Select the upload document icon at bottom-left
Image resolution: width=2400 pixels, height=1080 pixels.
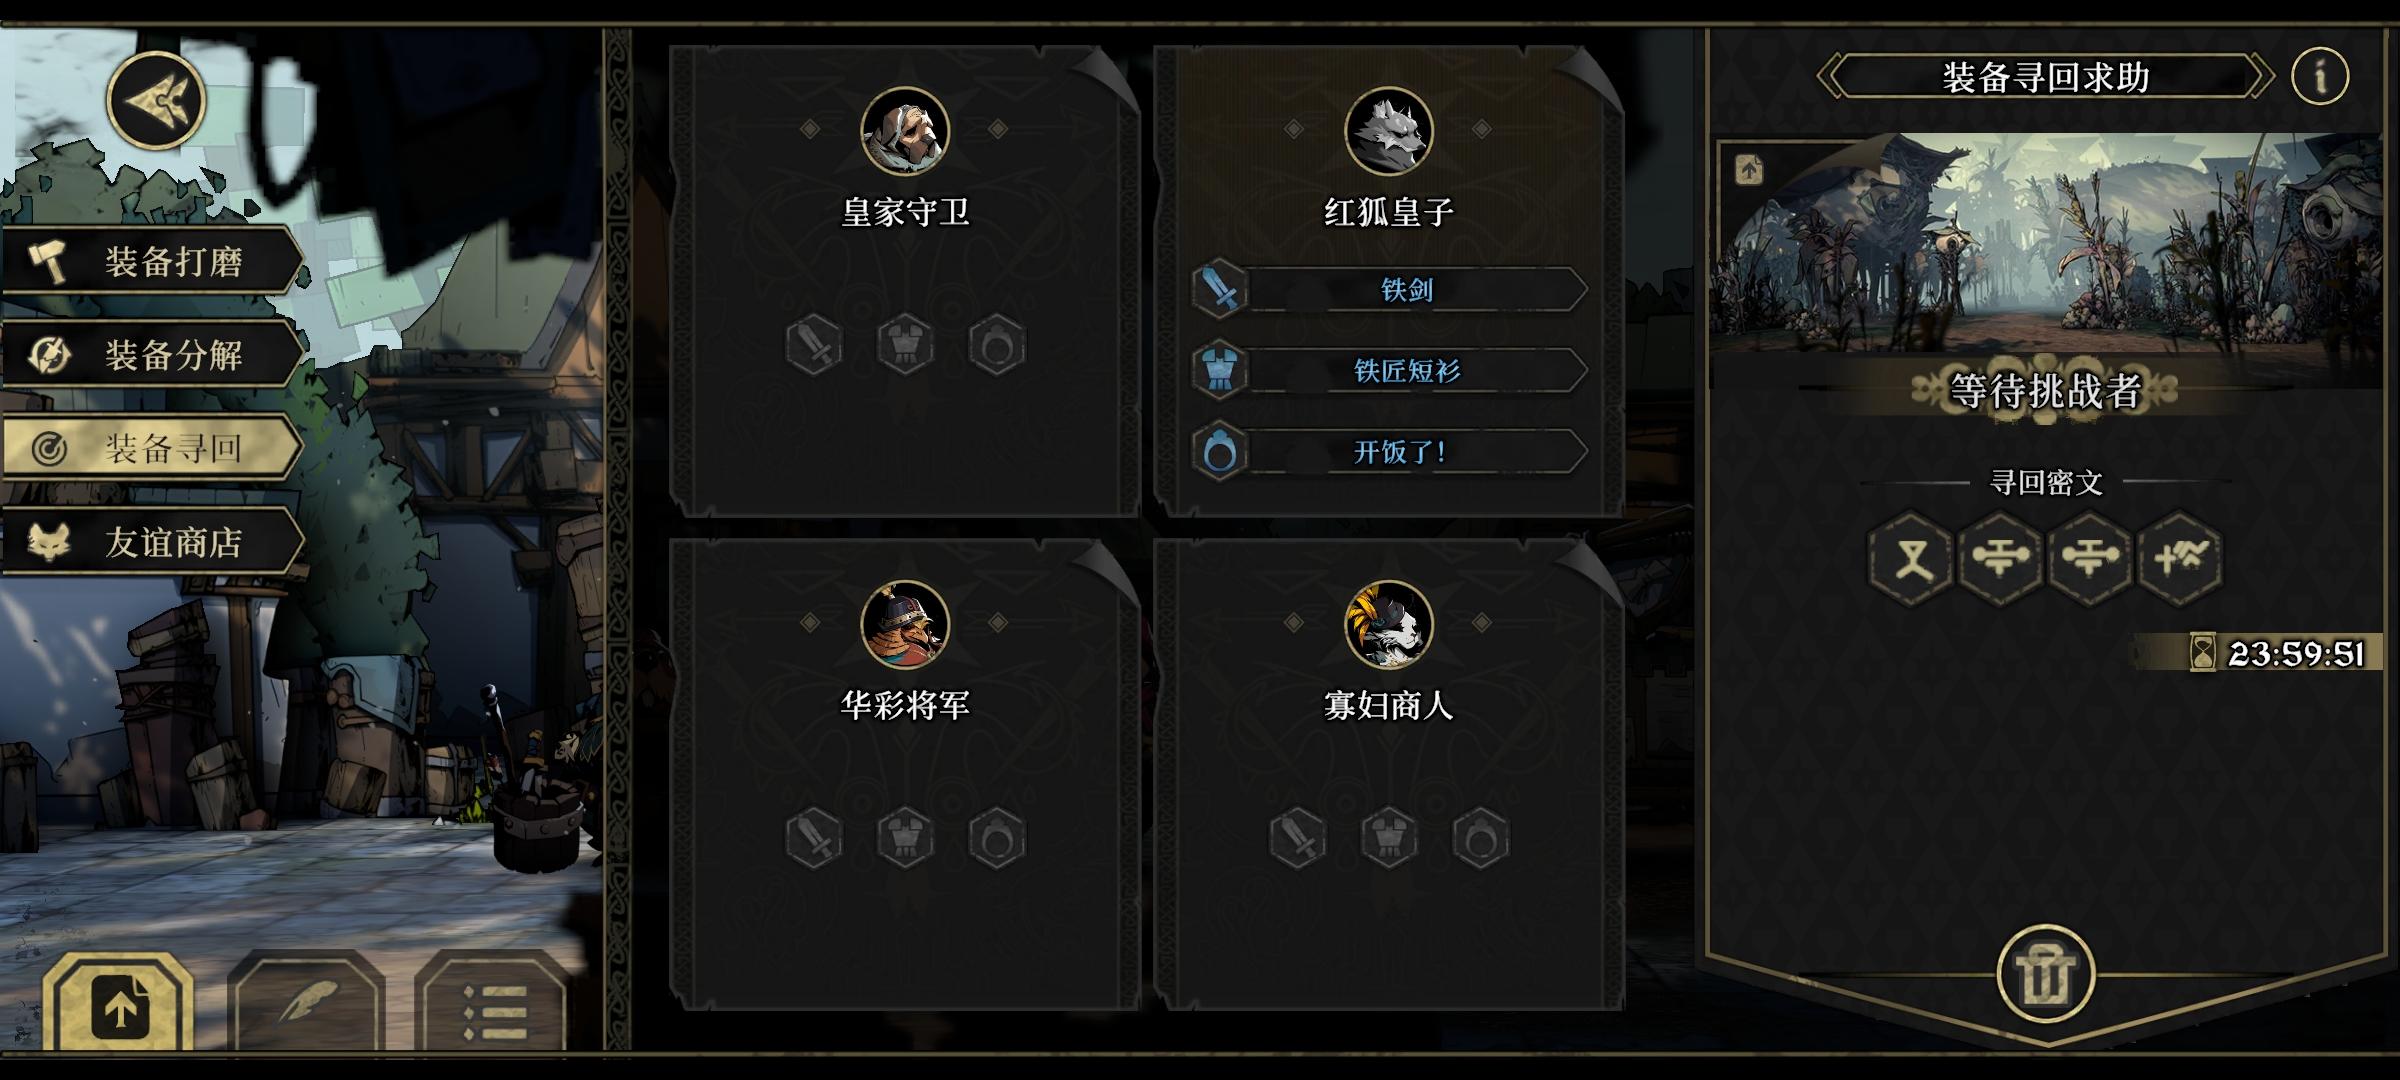[120, 1008]
